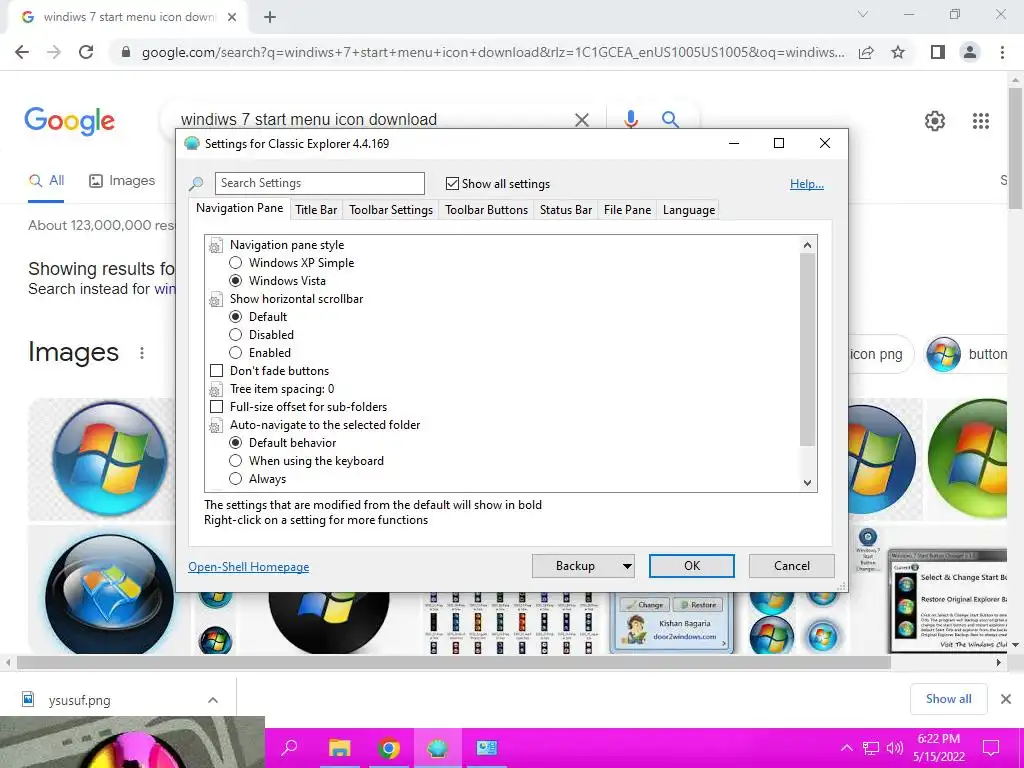Screen dimensions: 1024x768
Task: Click the Classic Shell taskbar icon
Action: click(x=438, y=748)
